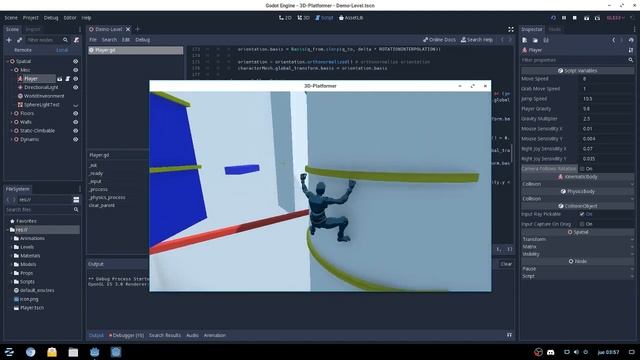Open Online Docs from script editor
The height and width of the screenshot is (360, 640).
[x=439, y=40]
